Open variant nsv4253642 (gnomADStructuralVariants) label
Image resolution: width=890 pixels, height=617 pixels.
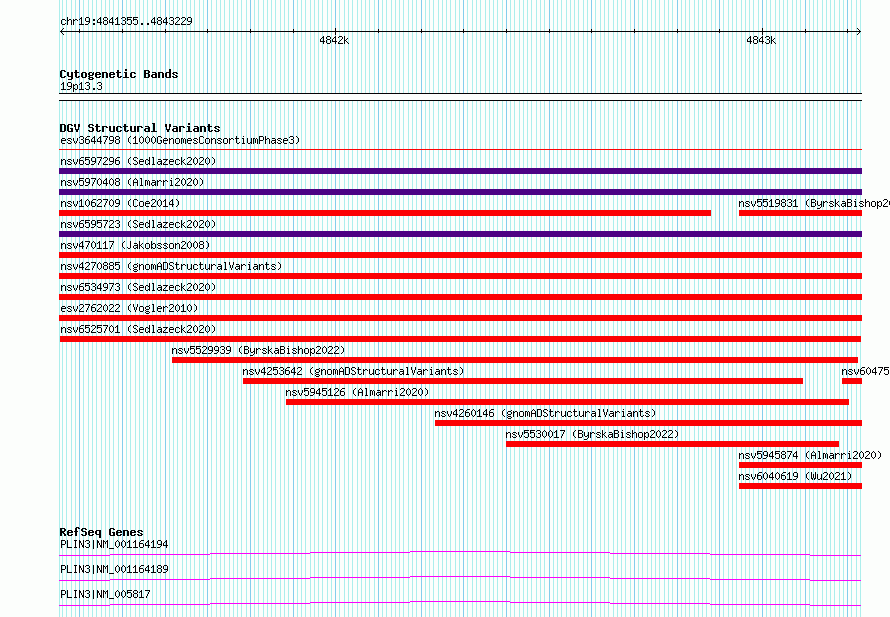tap(353, 371)
